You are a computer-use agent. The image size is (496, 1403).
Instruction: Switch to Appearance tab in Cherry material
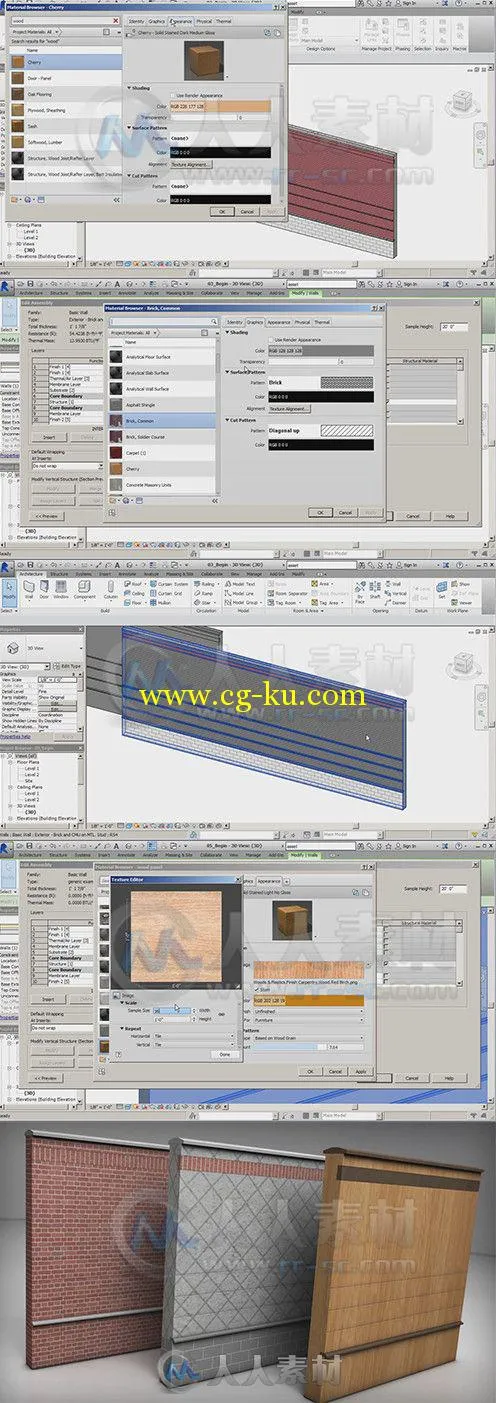[x=180, y=20]
